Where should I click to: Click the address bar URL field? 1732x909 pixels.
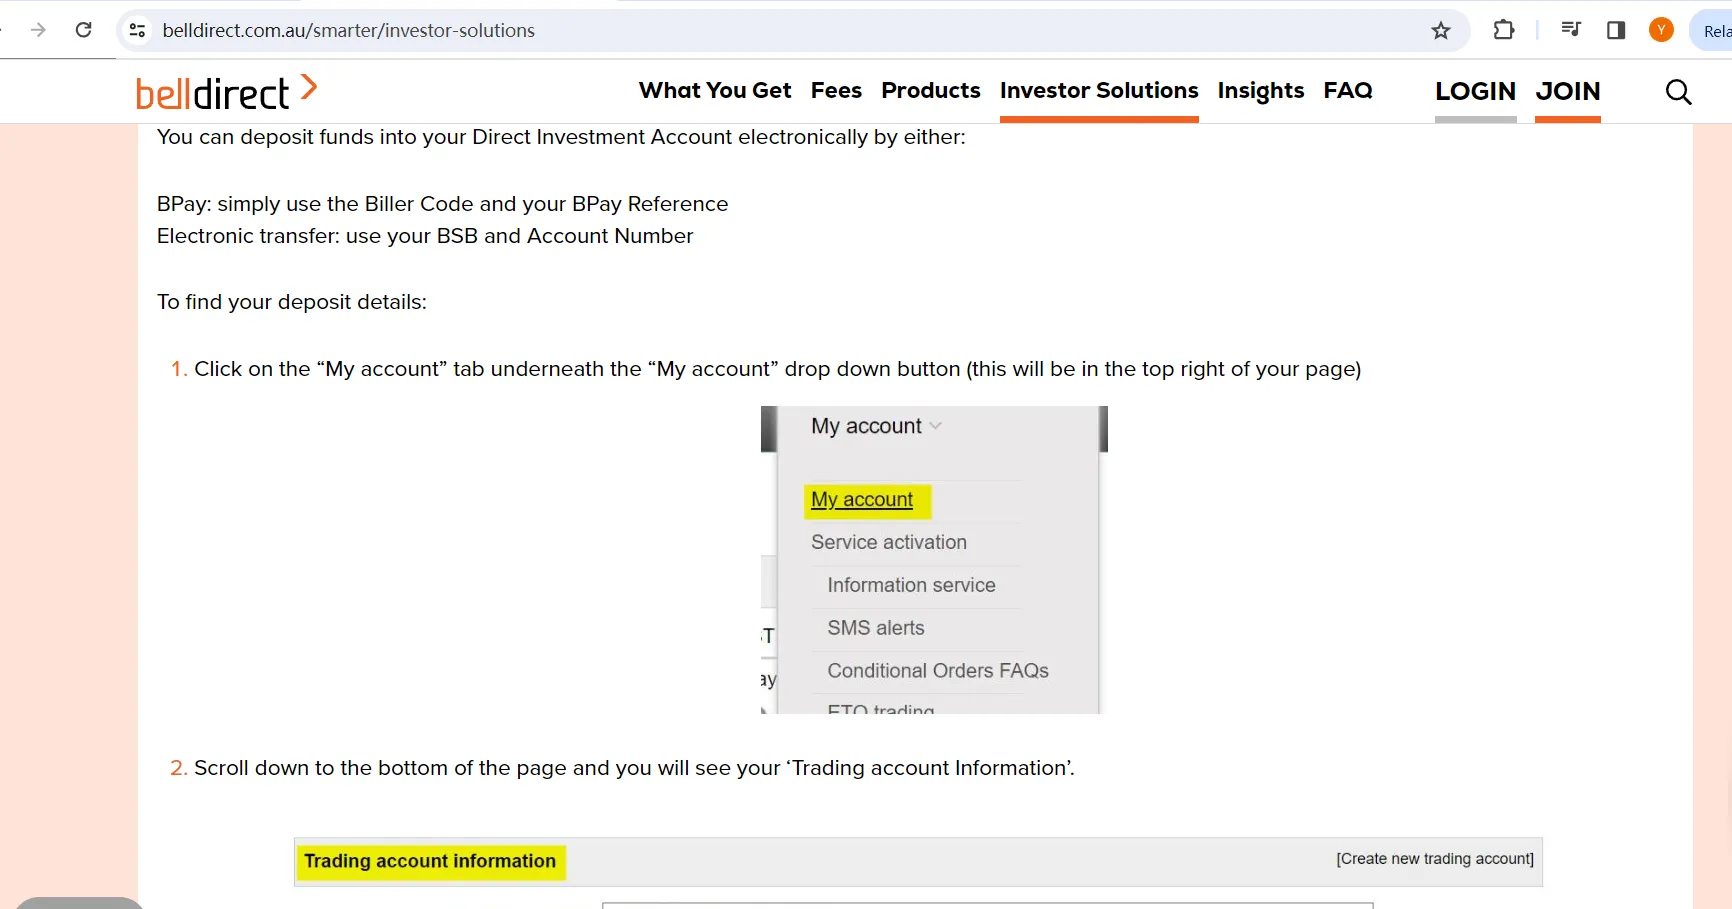coord(780,30)
